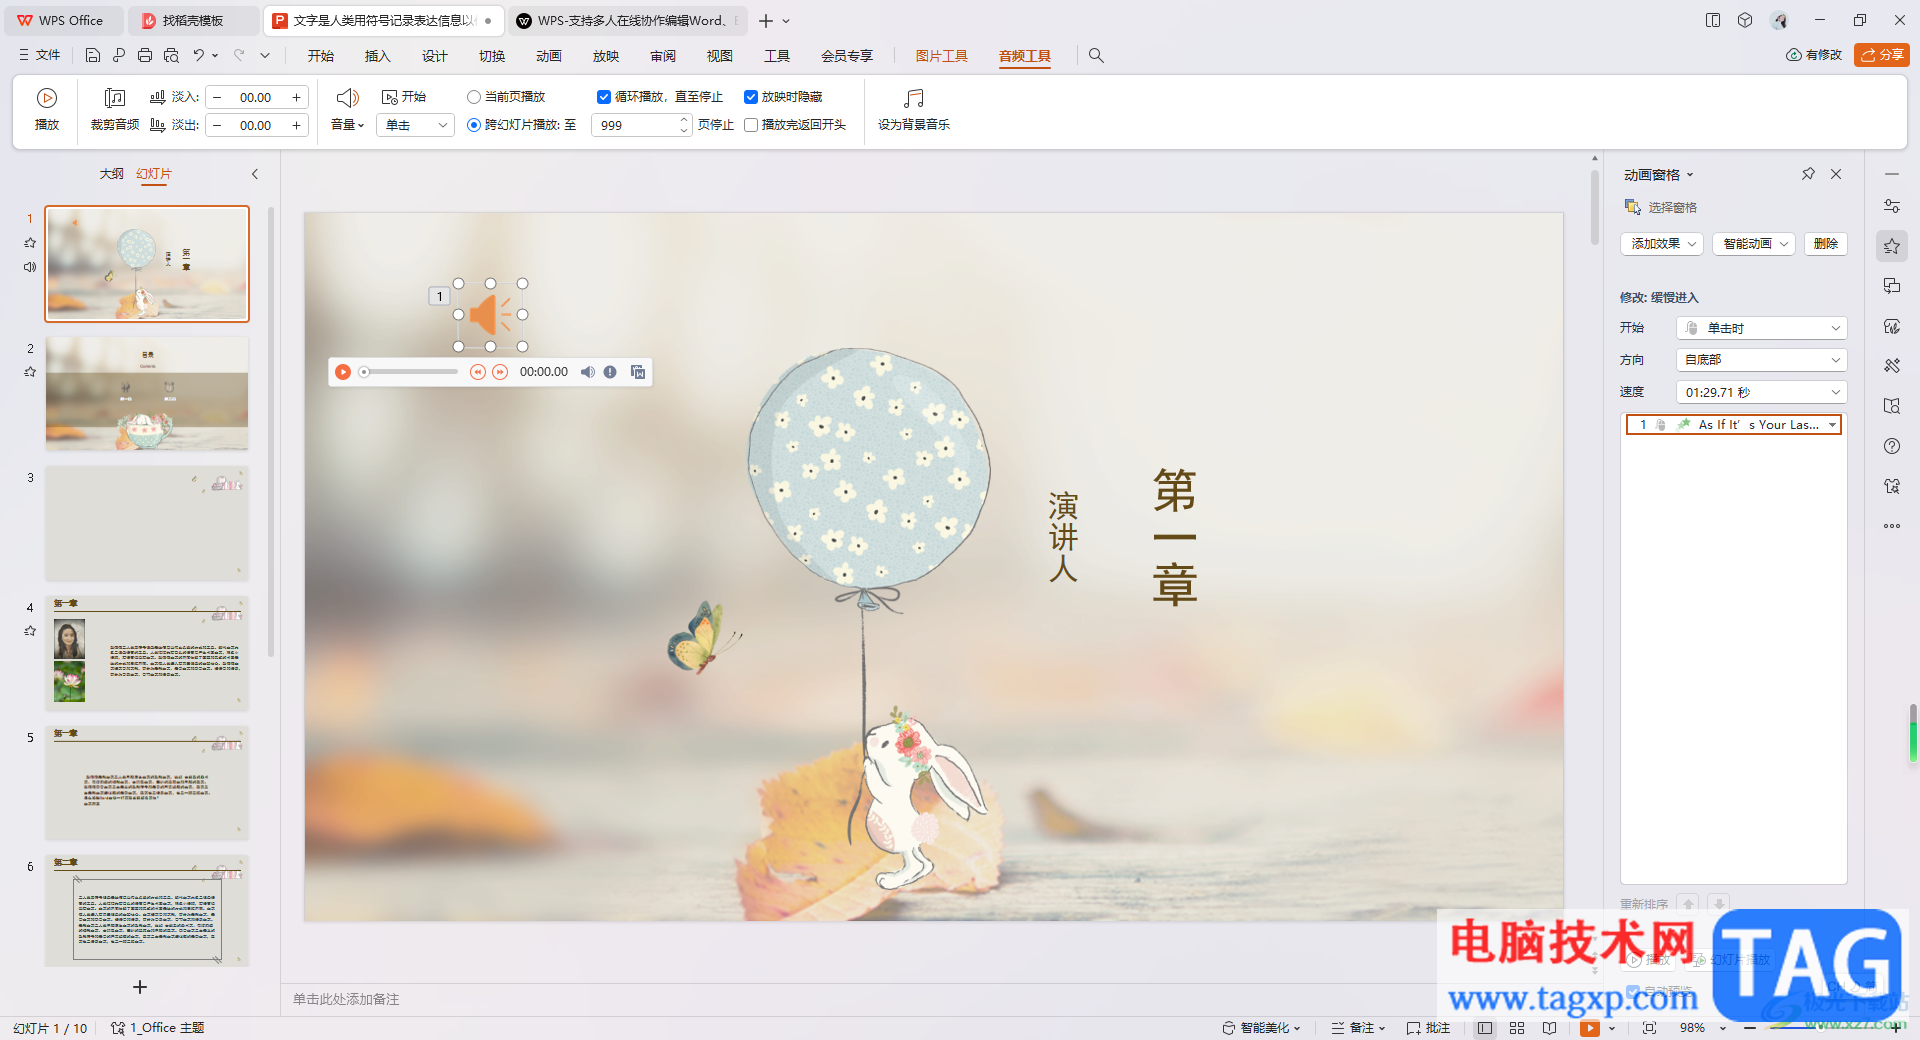Expand the Volume dropdown
Screen dimensions: 1920x1040
[347, 125]
